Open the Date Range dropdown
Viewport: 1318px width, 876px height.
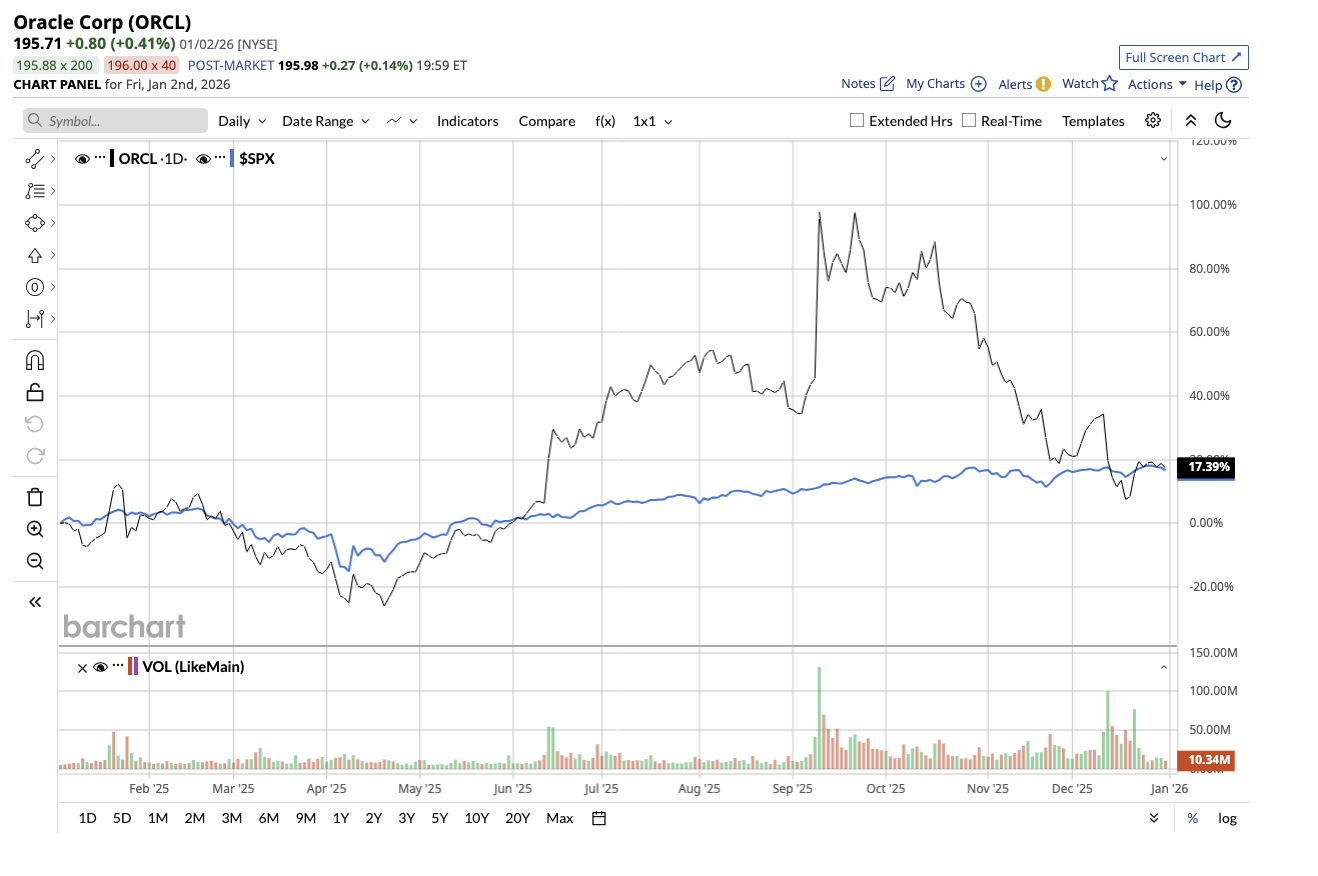326,121
